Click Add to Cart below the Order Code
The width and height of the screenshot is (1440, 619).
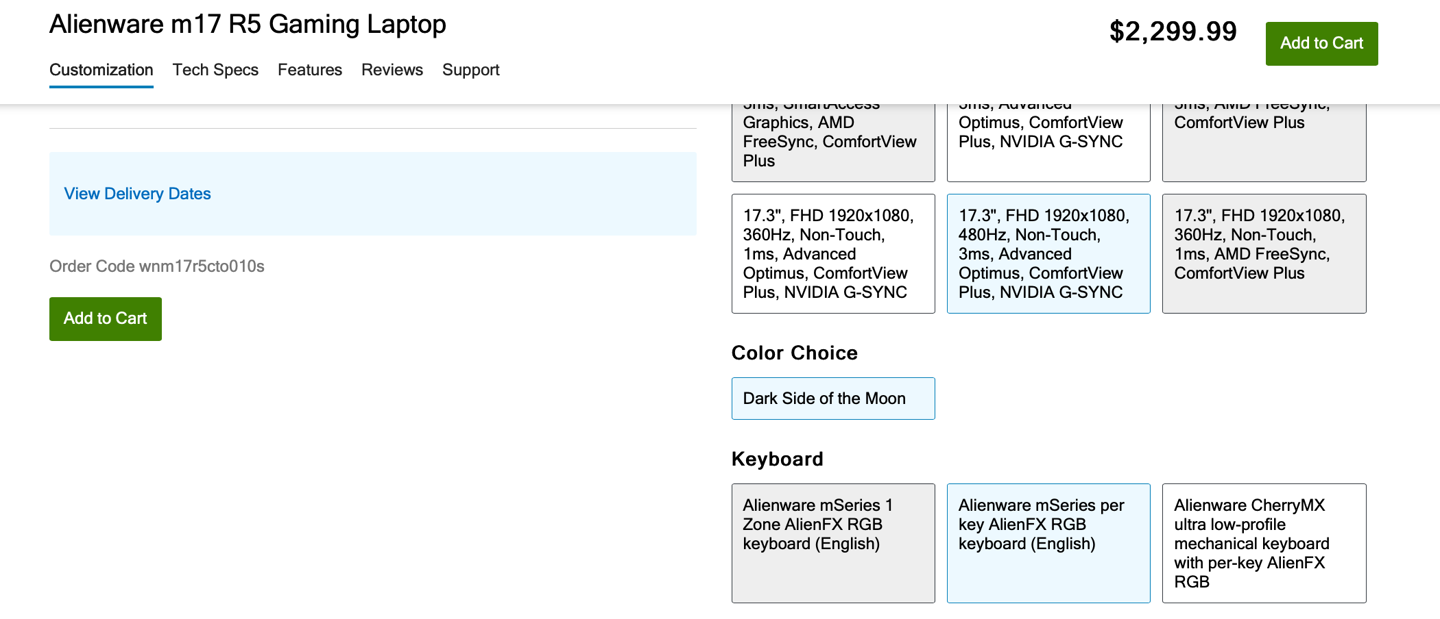pos(105,319)
